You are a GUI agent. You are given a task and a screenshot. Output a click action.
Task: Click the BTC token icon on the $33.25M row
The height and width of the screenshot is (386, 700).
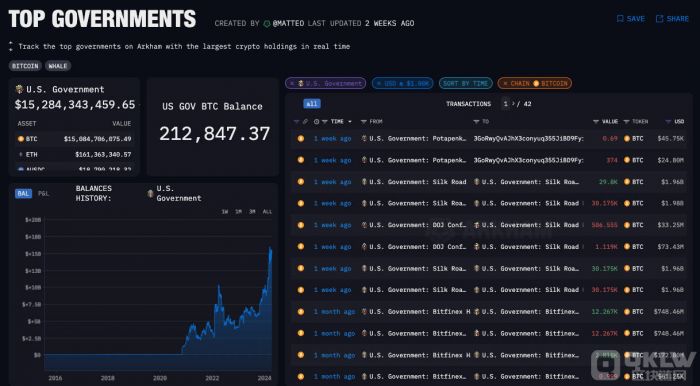click(627, 225)
